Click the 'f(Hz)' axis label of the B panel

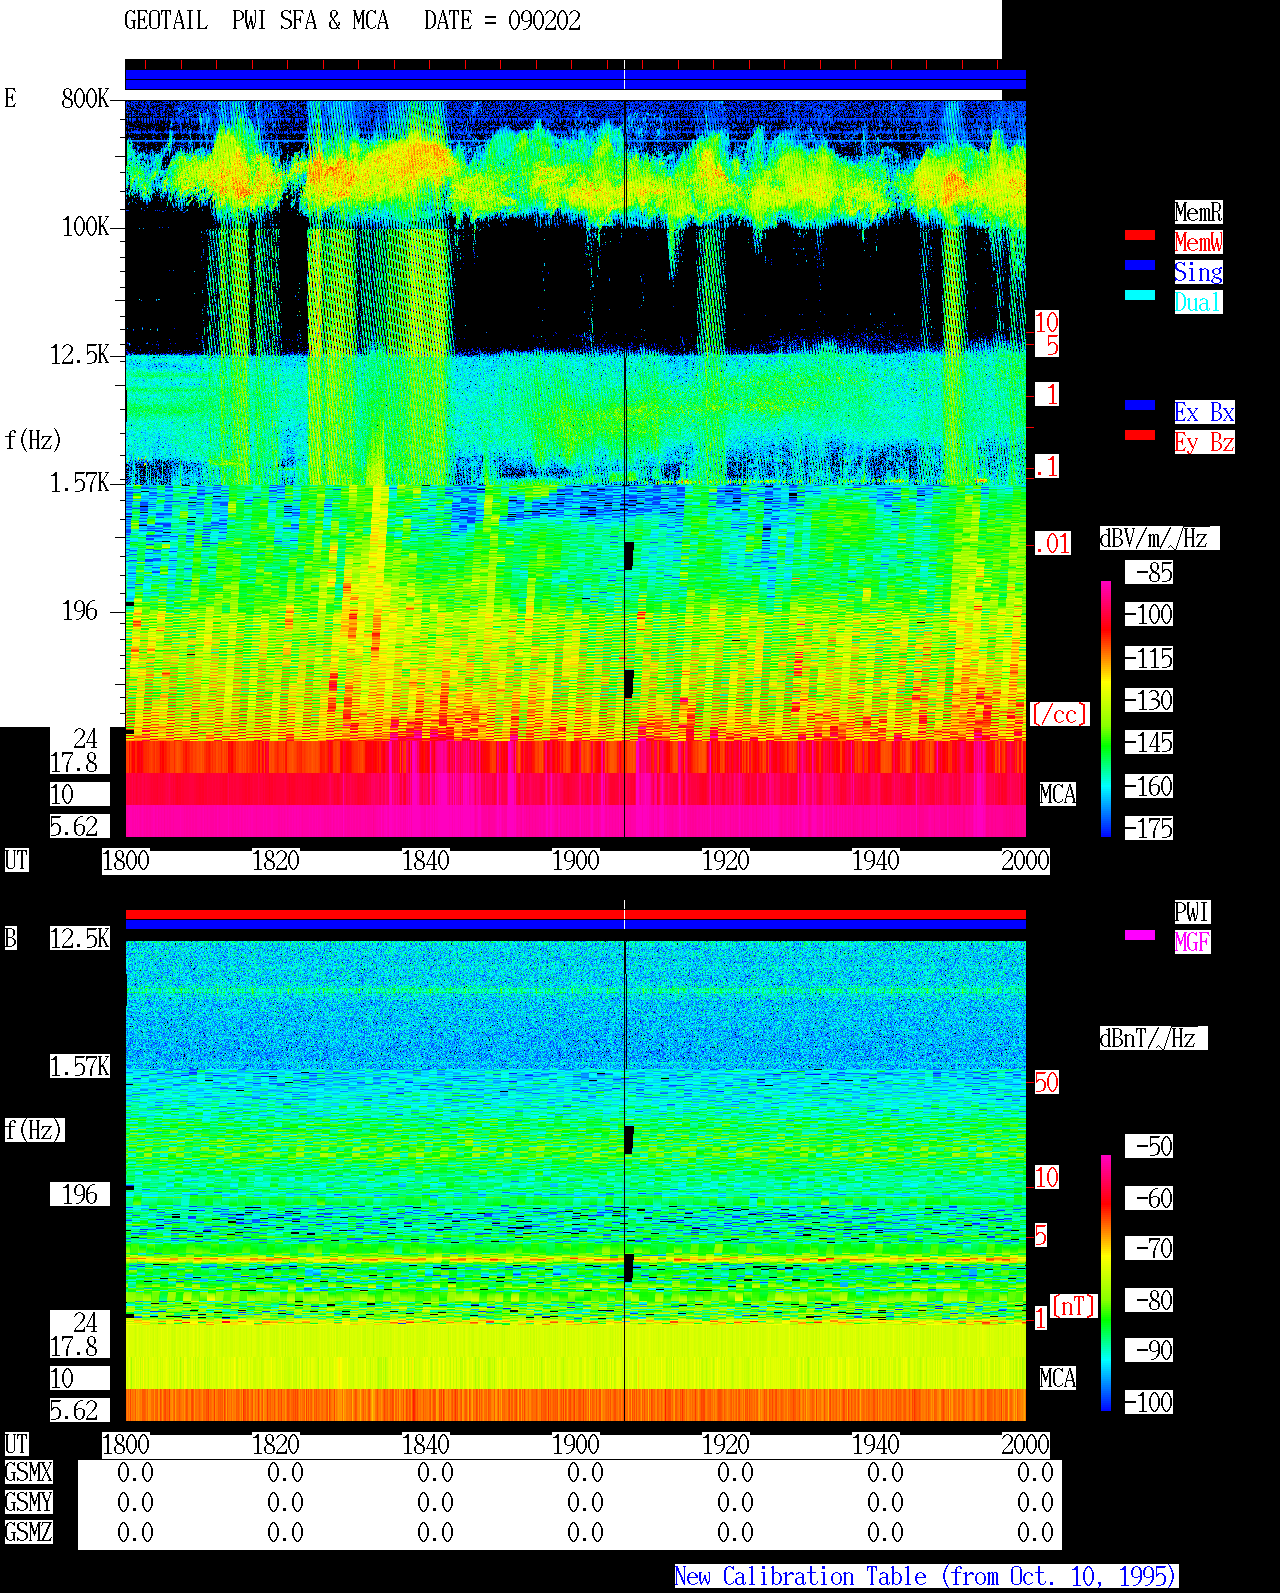[x=34, y=1130]
